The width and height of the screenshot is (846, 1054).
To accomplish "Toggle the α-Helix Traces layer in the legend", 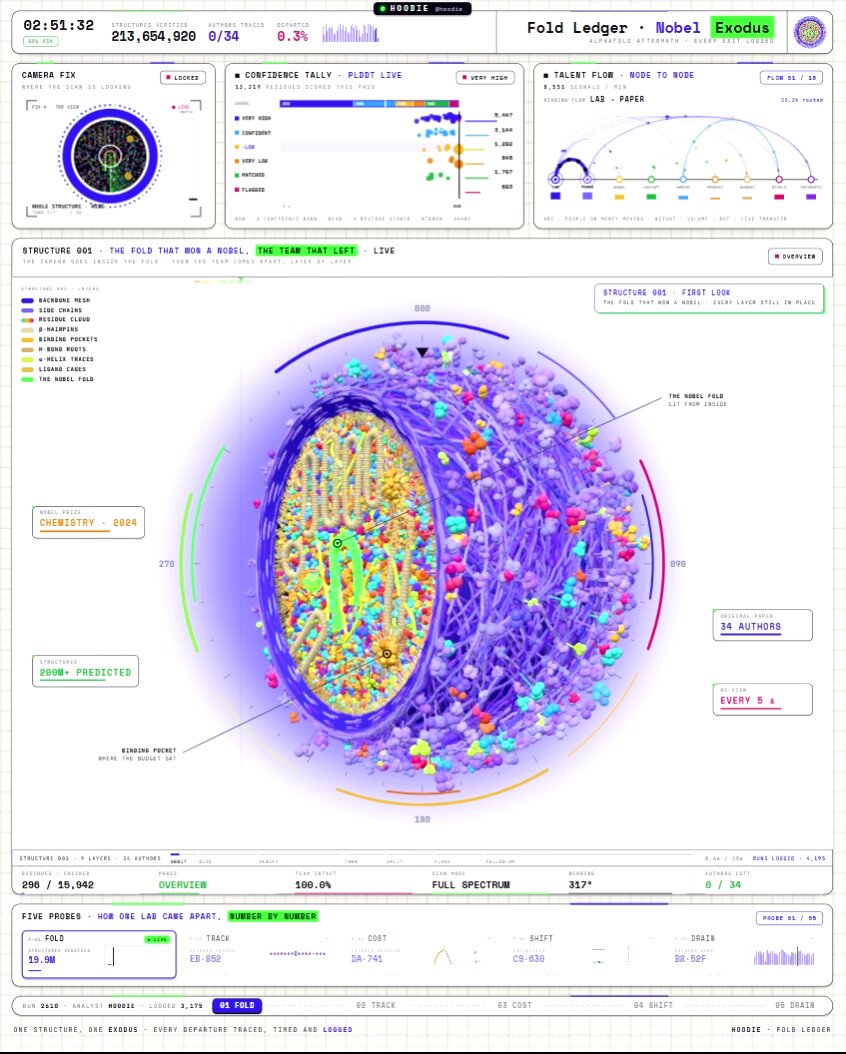I will [58, 360].
